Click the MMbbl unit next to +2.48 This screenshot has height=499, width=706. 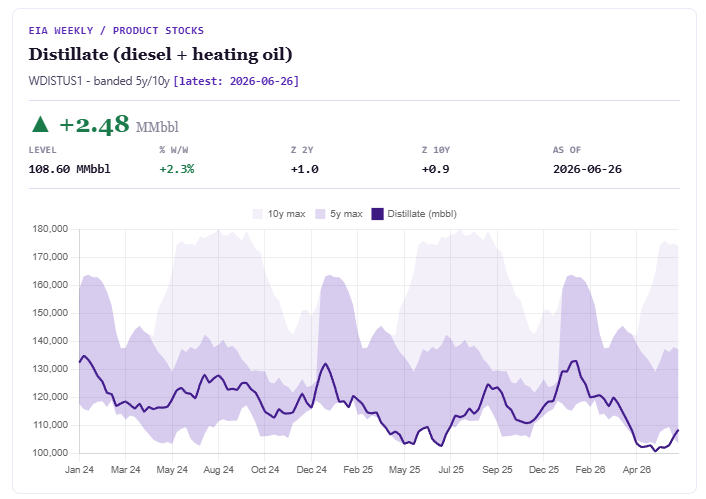pos(157,127)
